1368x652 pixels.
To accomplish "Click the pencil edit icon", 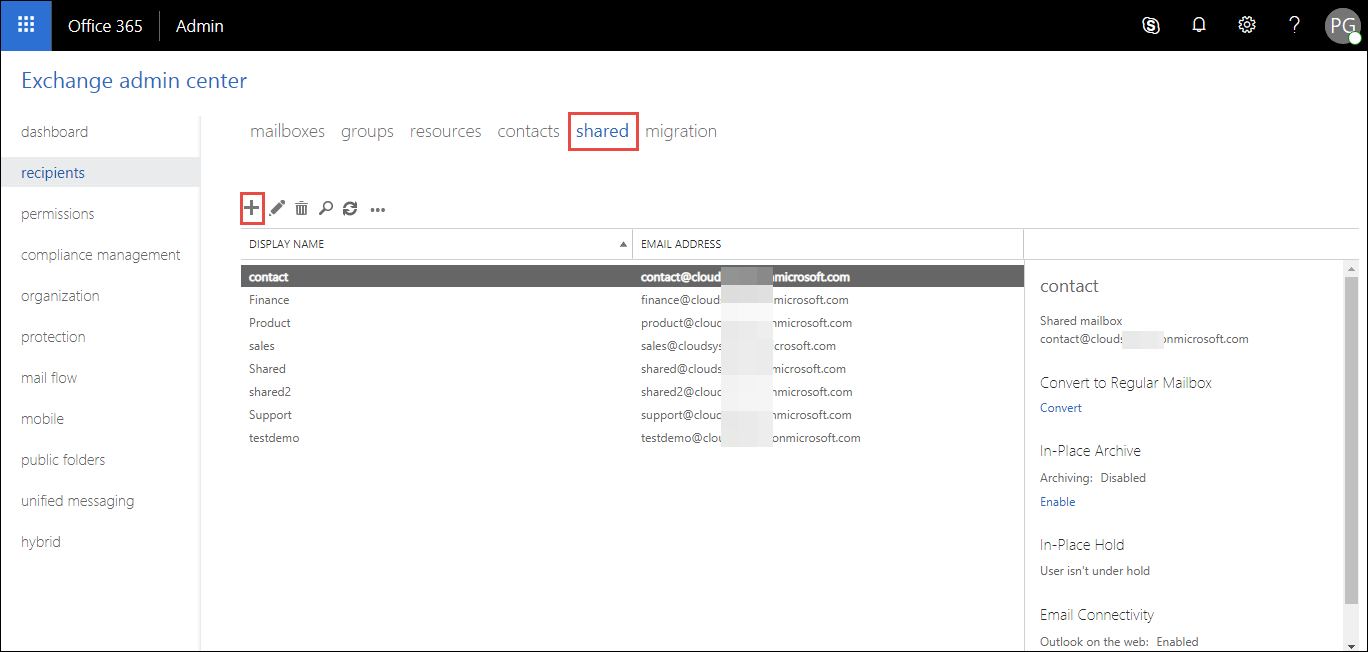I will point(277,208).
